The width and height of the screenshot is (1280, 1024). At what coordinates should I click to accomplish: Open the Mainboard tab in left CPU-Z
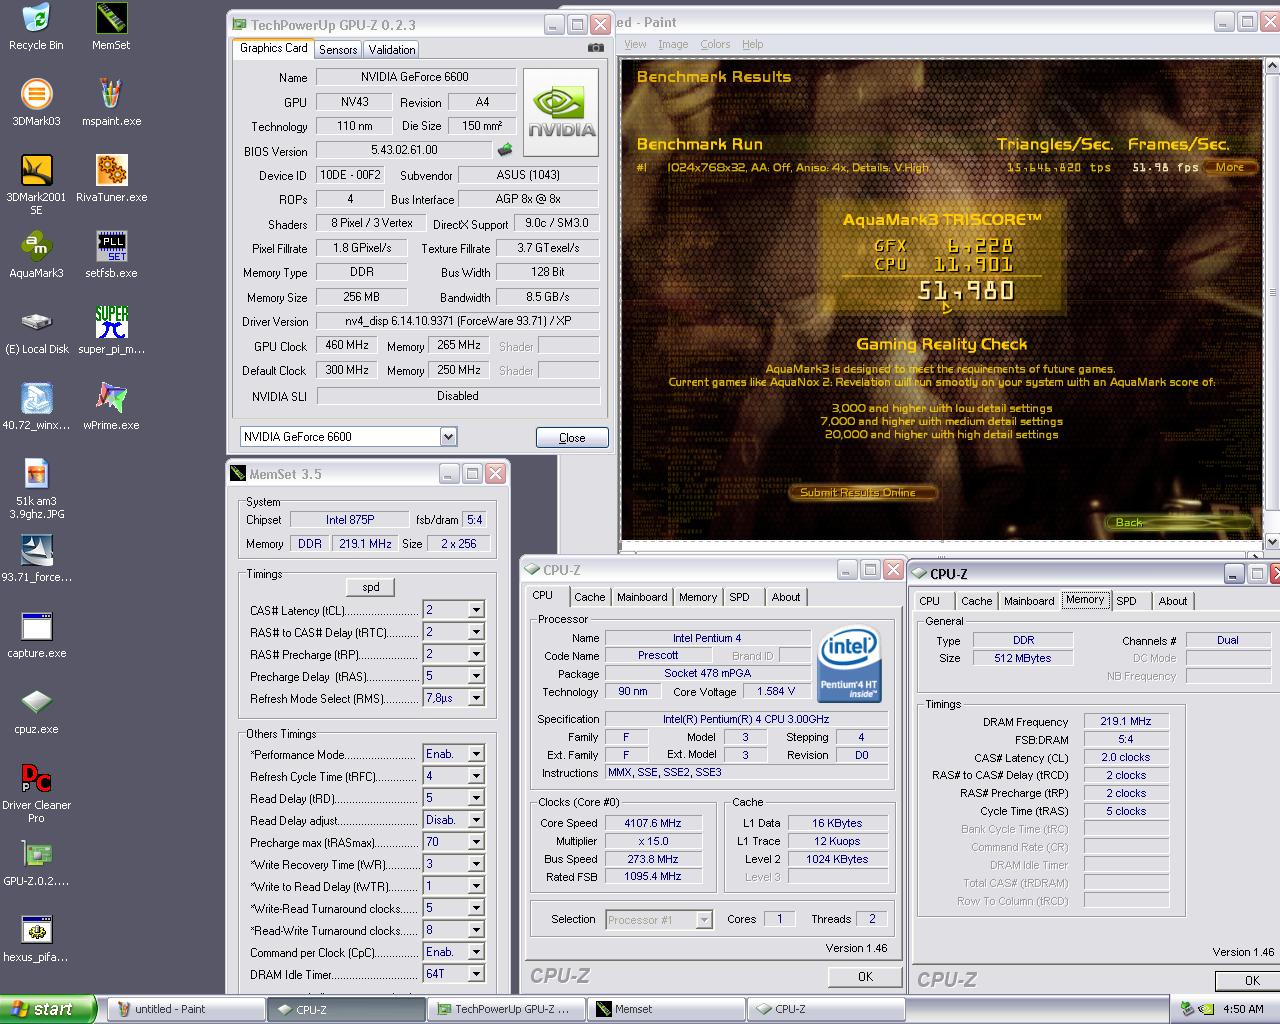(x=642, y=597)
